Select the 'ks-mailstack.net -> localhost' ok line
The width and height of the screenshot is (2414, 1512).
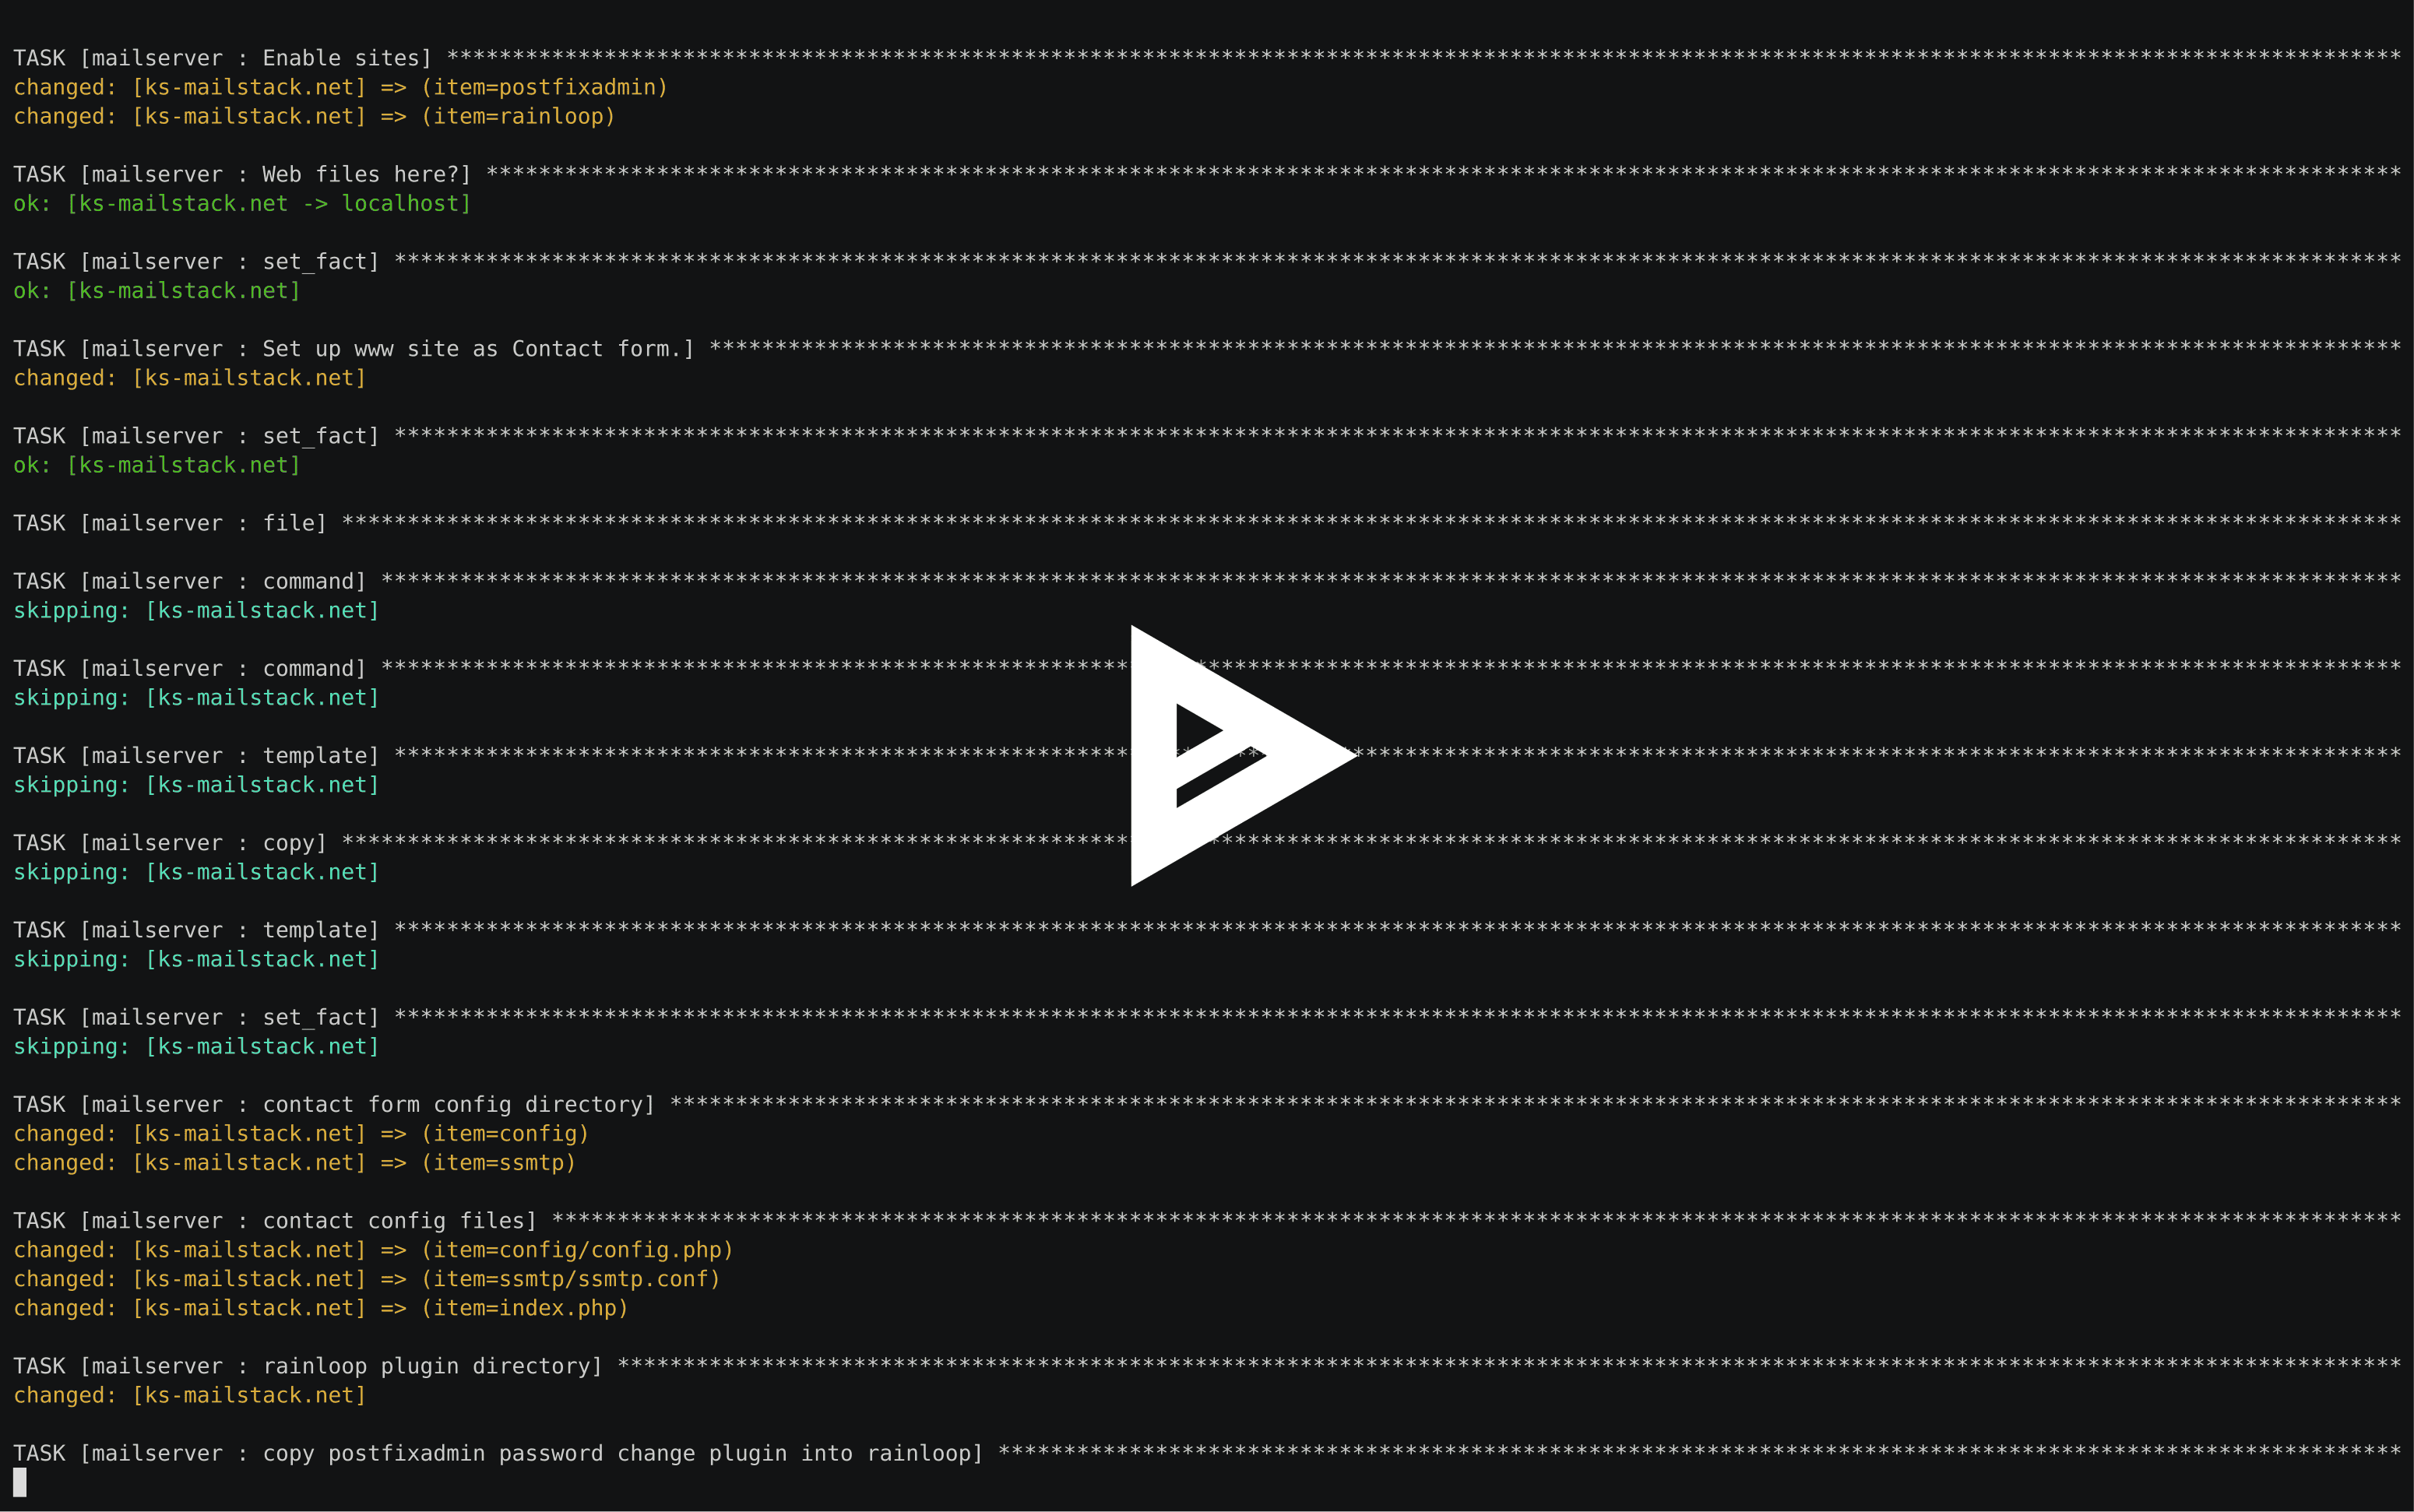[240, 203]
